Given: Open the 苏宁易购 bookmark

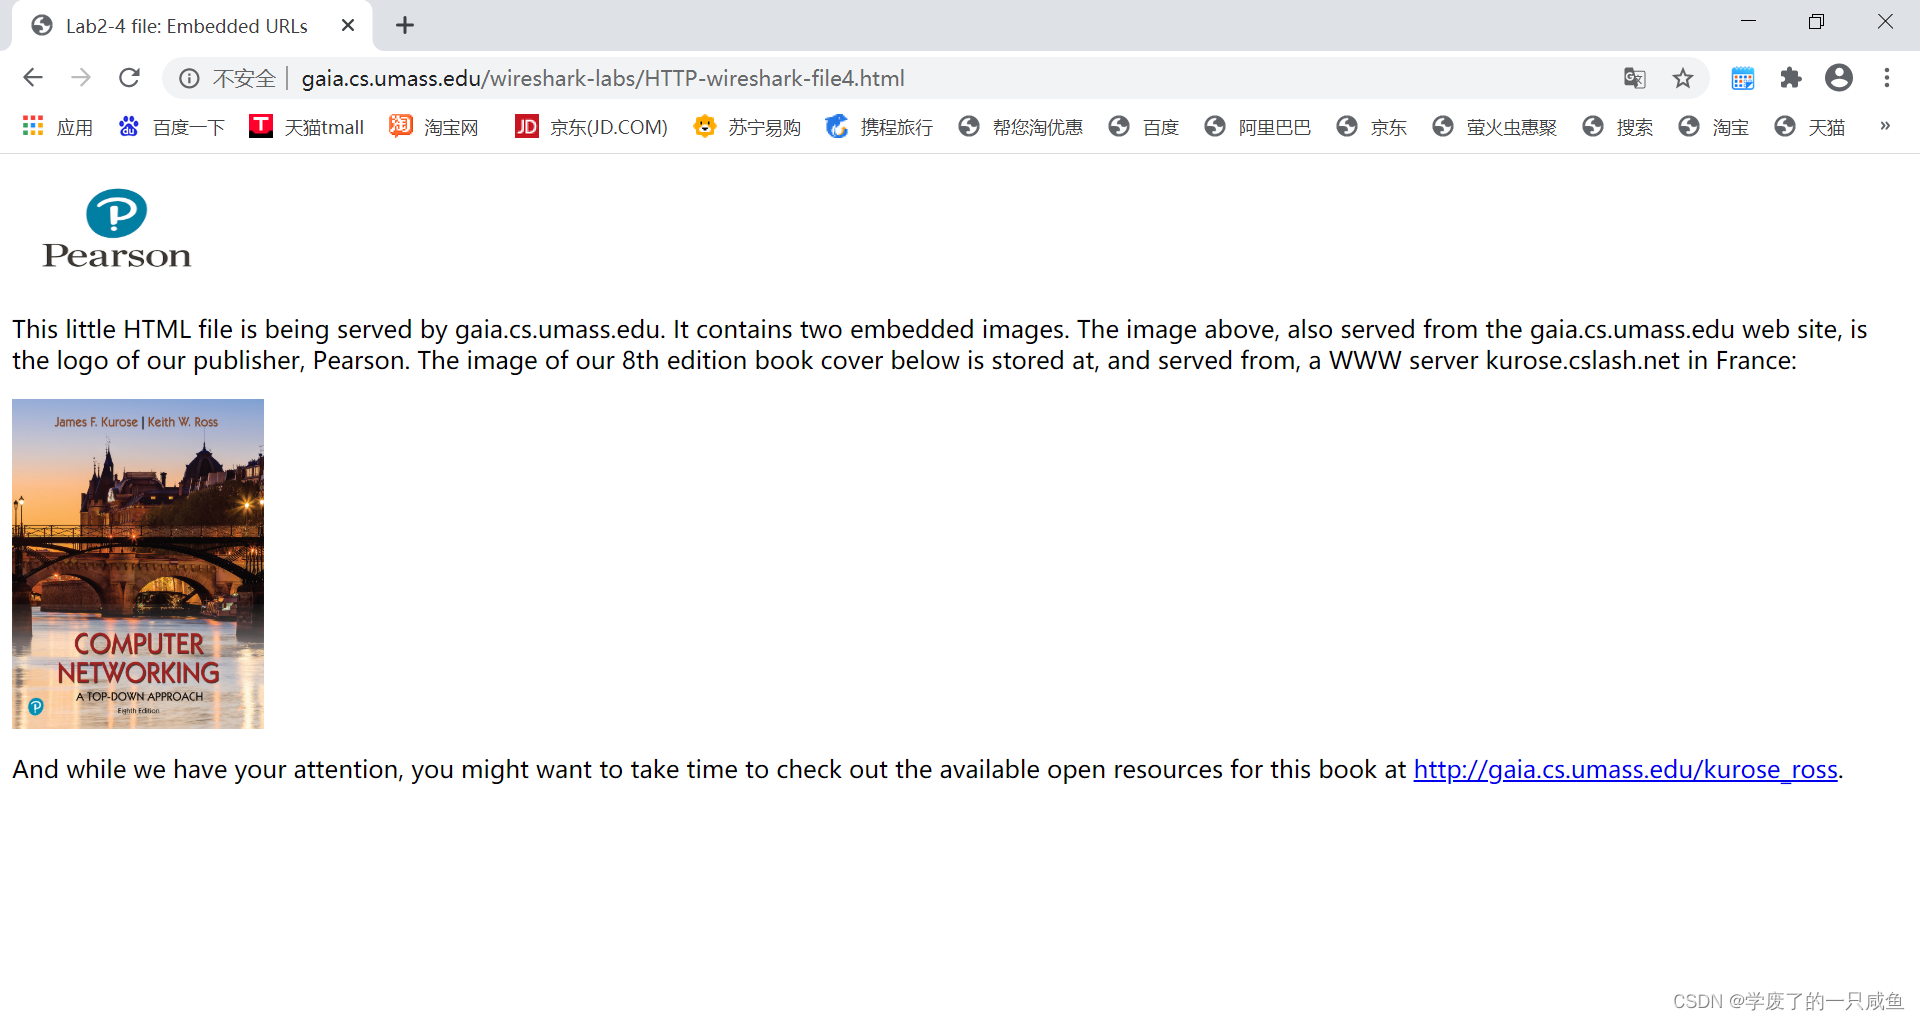Looking at the screenshot, I should tap(747, 127).
